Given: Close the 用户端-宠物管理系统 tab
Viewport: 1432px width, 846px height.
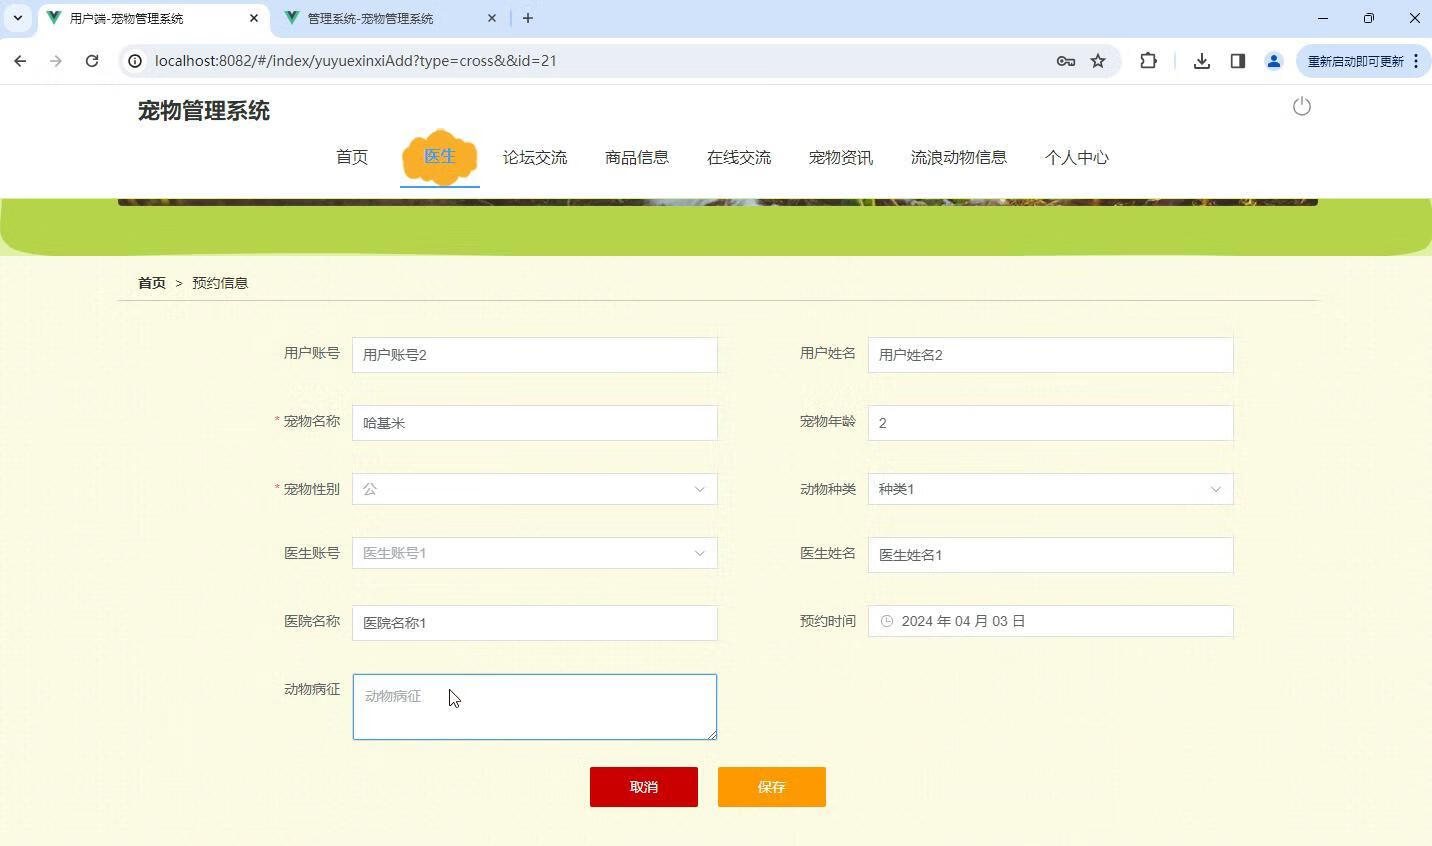Looking at the screenshot, I should 254,18.
